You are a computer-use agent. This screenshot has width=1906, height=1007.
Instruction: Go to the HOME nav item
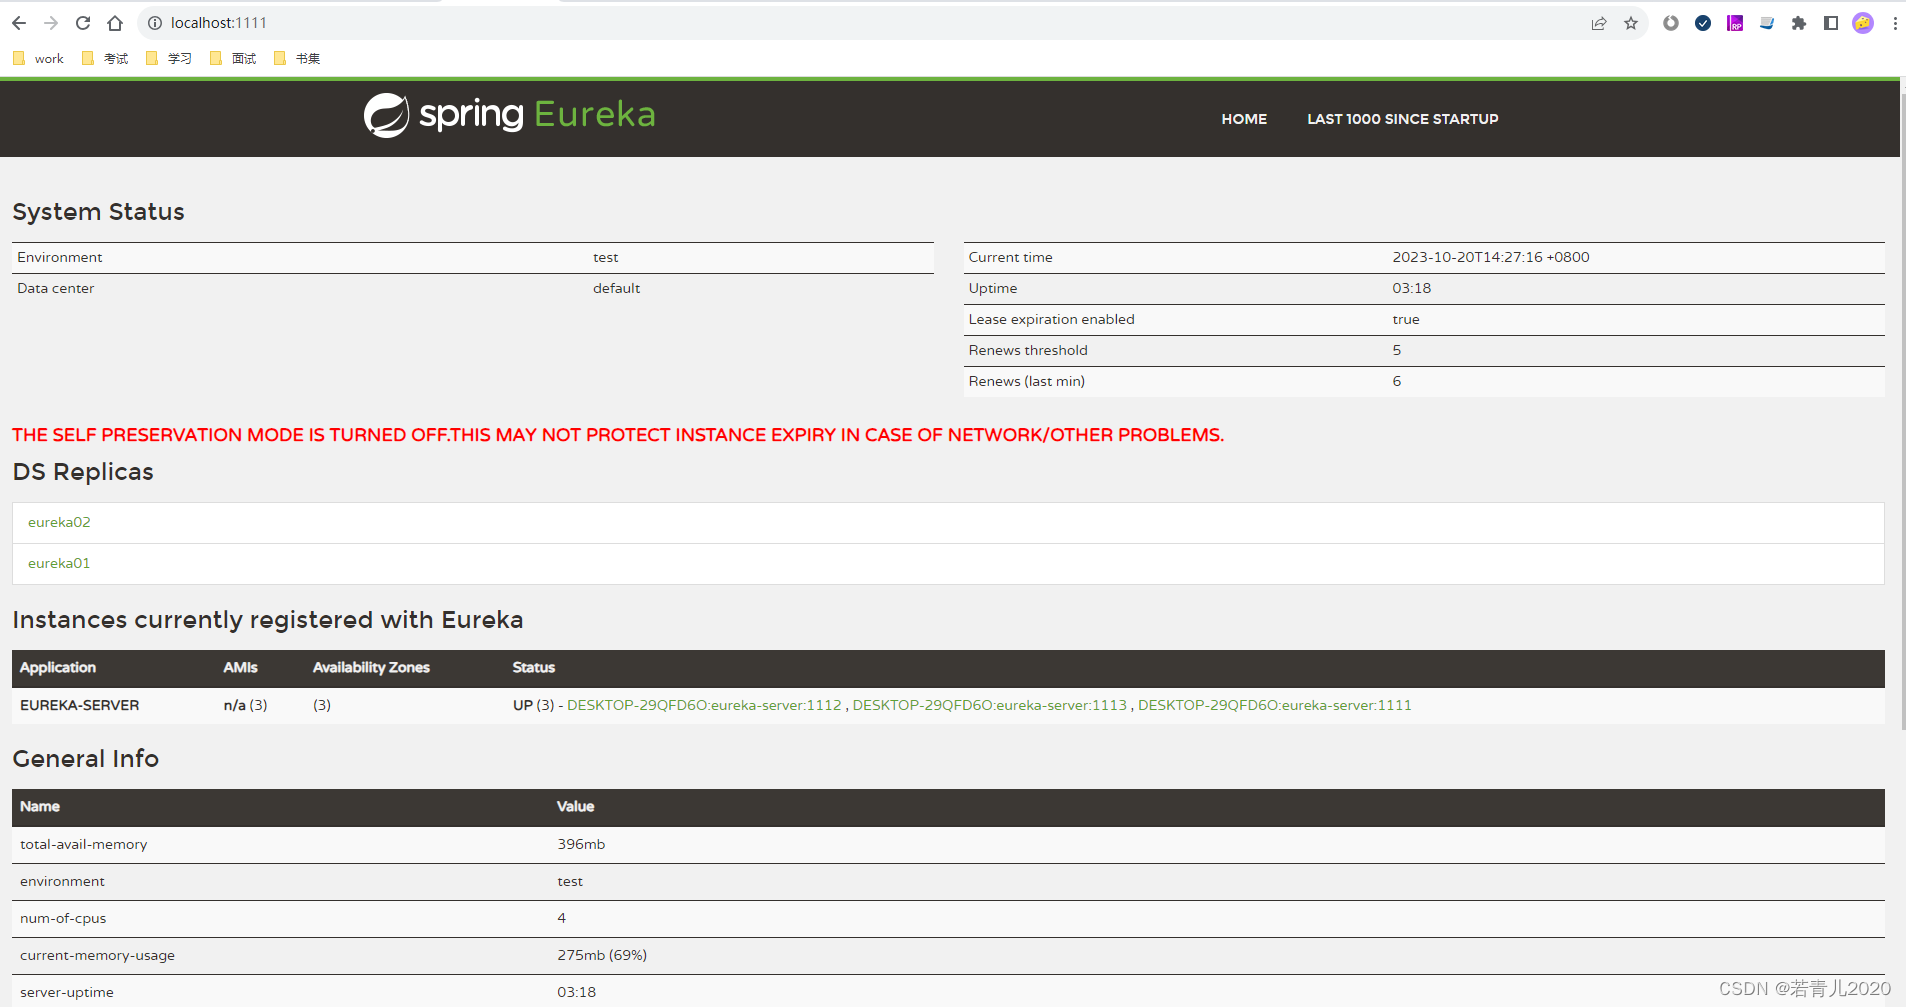point(1244,119)
